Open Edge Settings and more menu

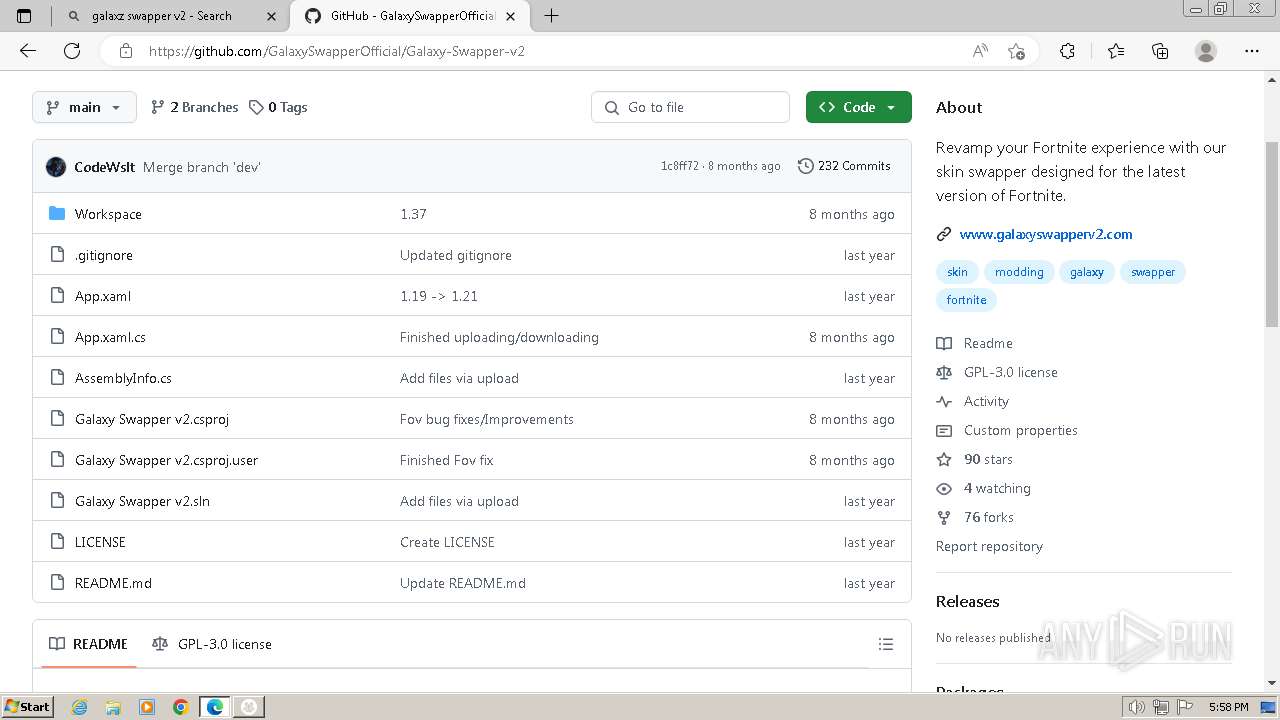pyautogui.click(x=1252, y=51)
